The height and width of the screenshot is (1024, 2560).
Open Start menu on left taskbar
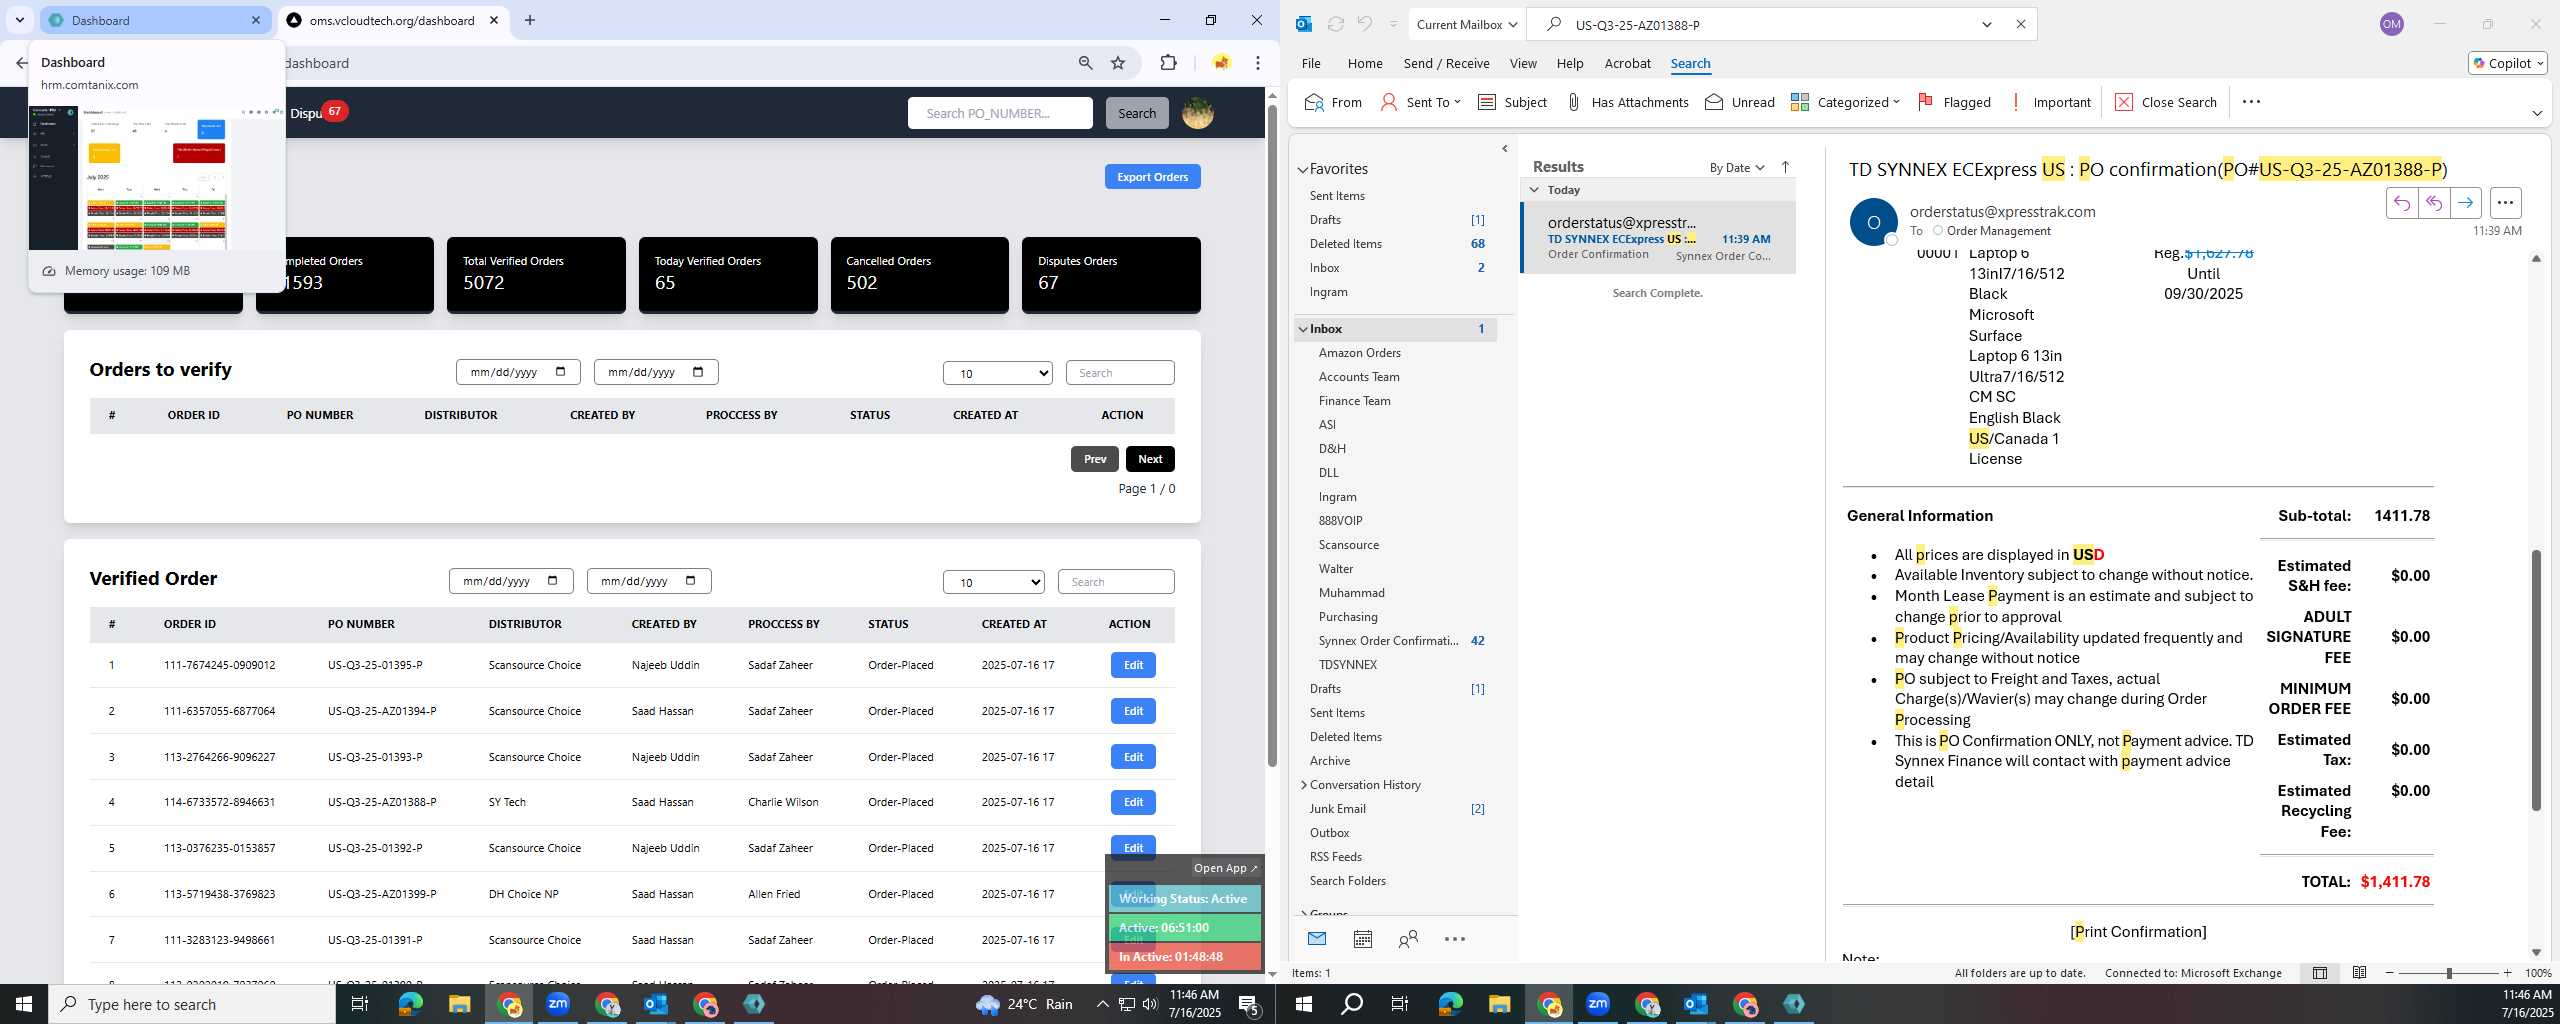tap(24, 1004)
